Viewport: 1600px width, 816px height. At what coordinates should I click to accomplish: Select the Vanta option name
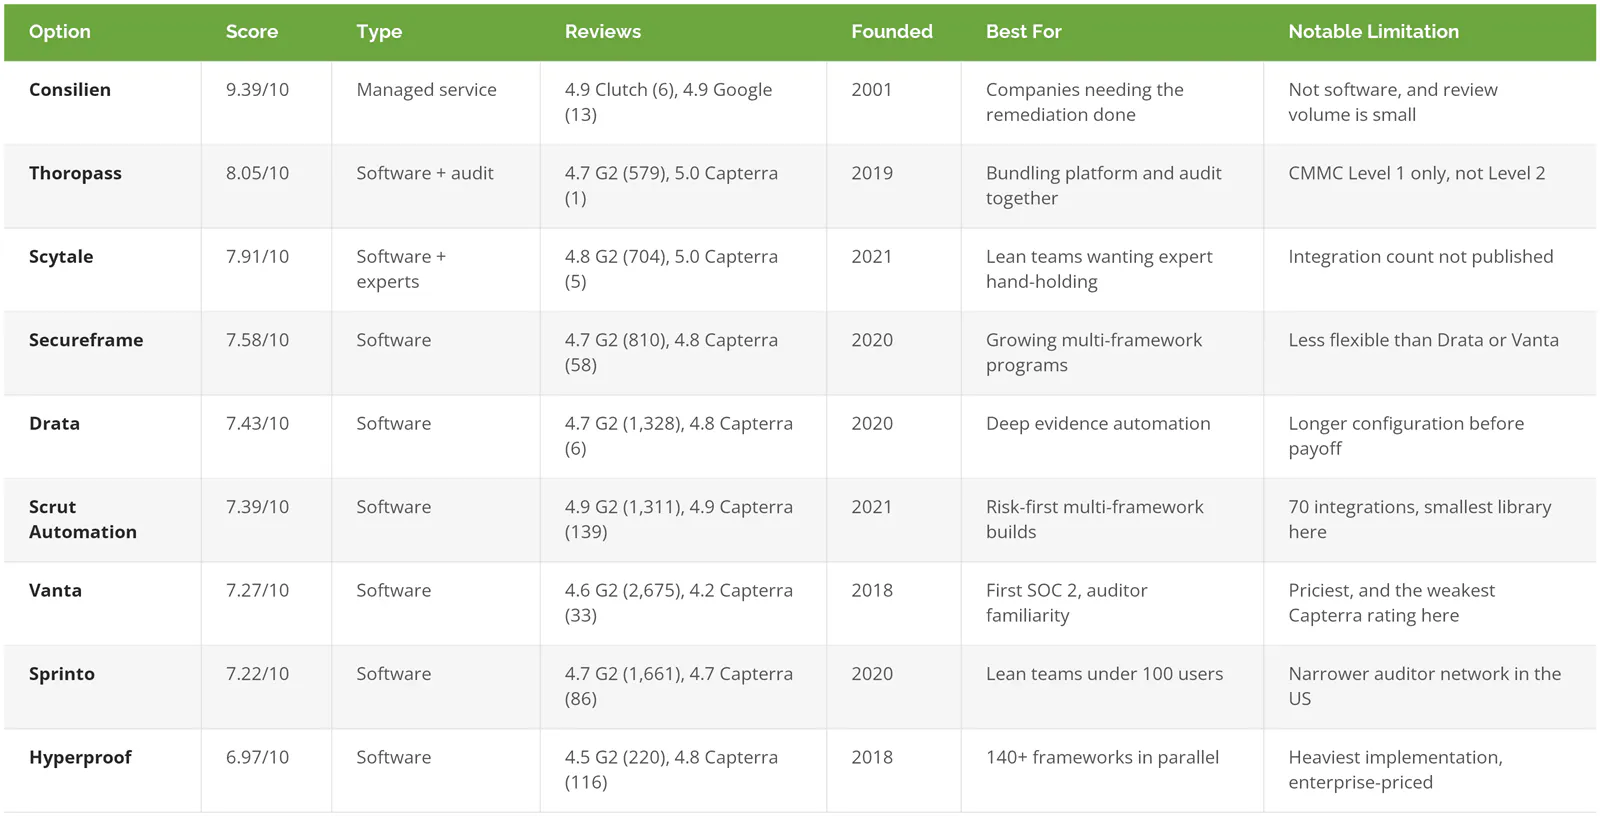(x=55, y=591)
